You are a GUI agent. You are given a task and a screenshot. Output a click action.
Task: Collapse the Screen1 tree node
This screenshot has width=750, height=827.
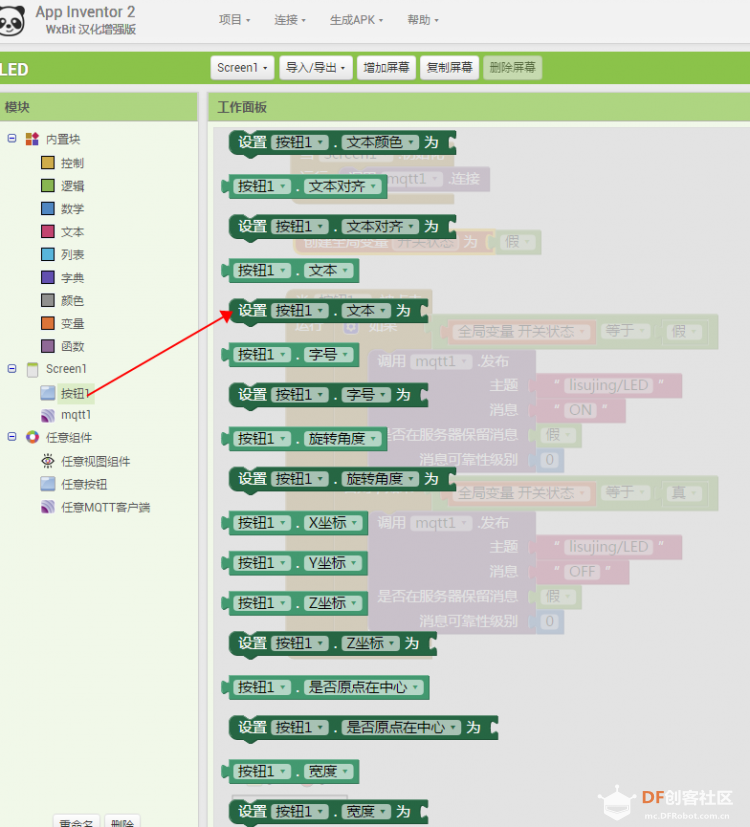[12, 369]
